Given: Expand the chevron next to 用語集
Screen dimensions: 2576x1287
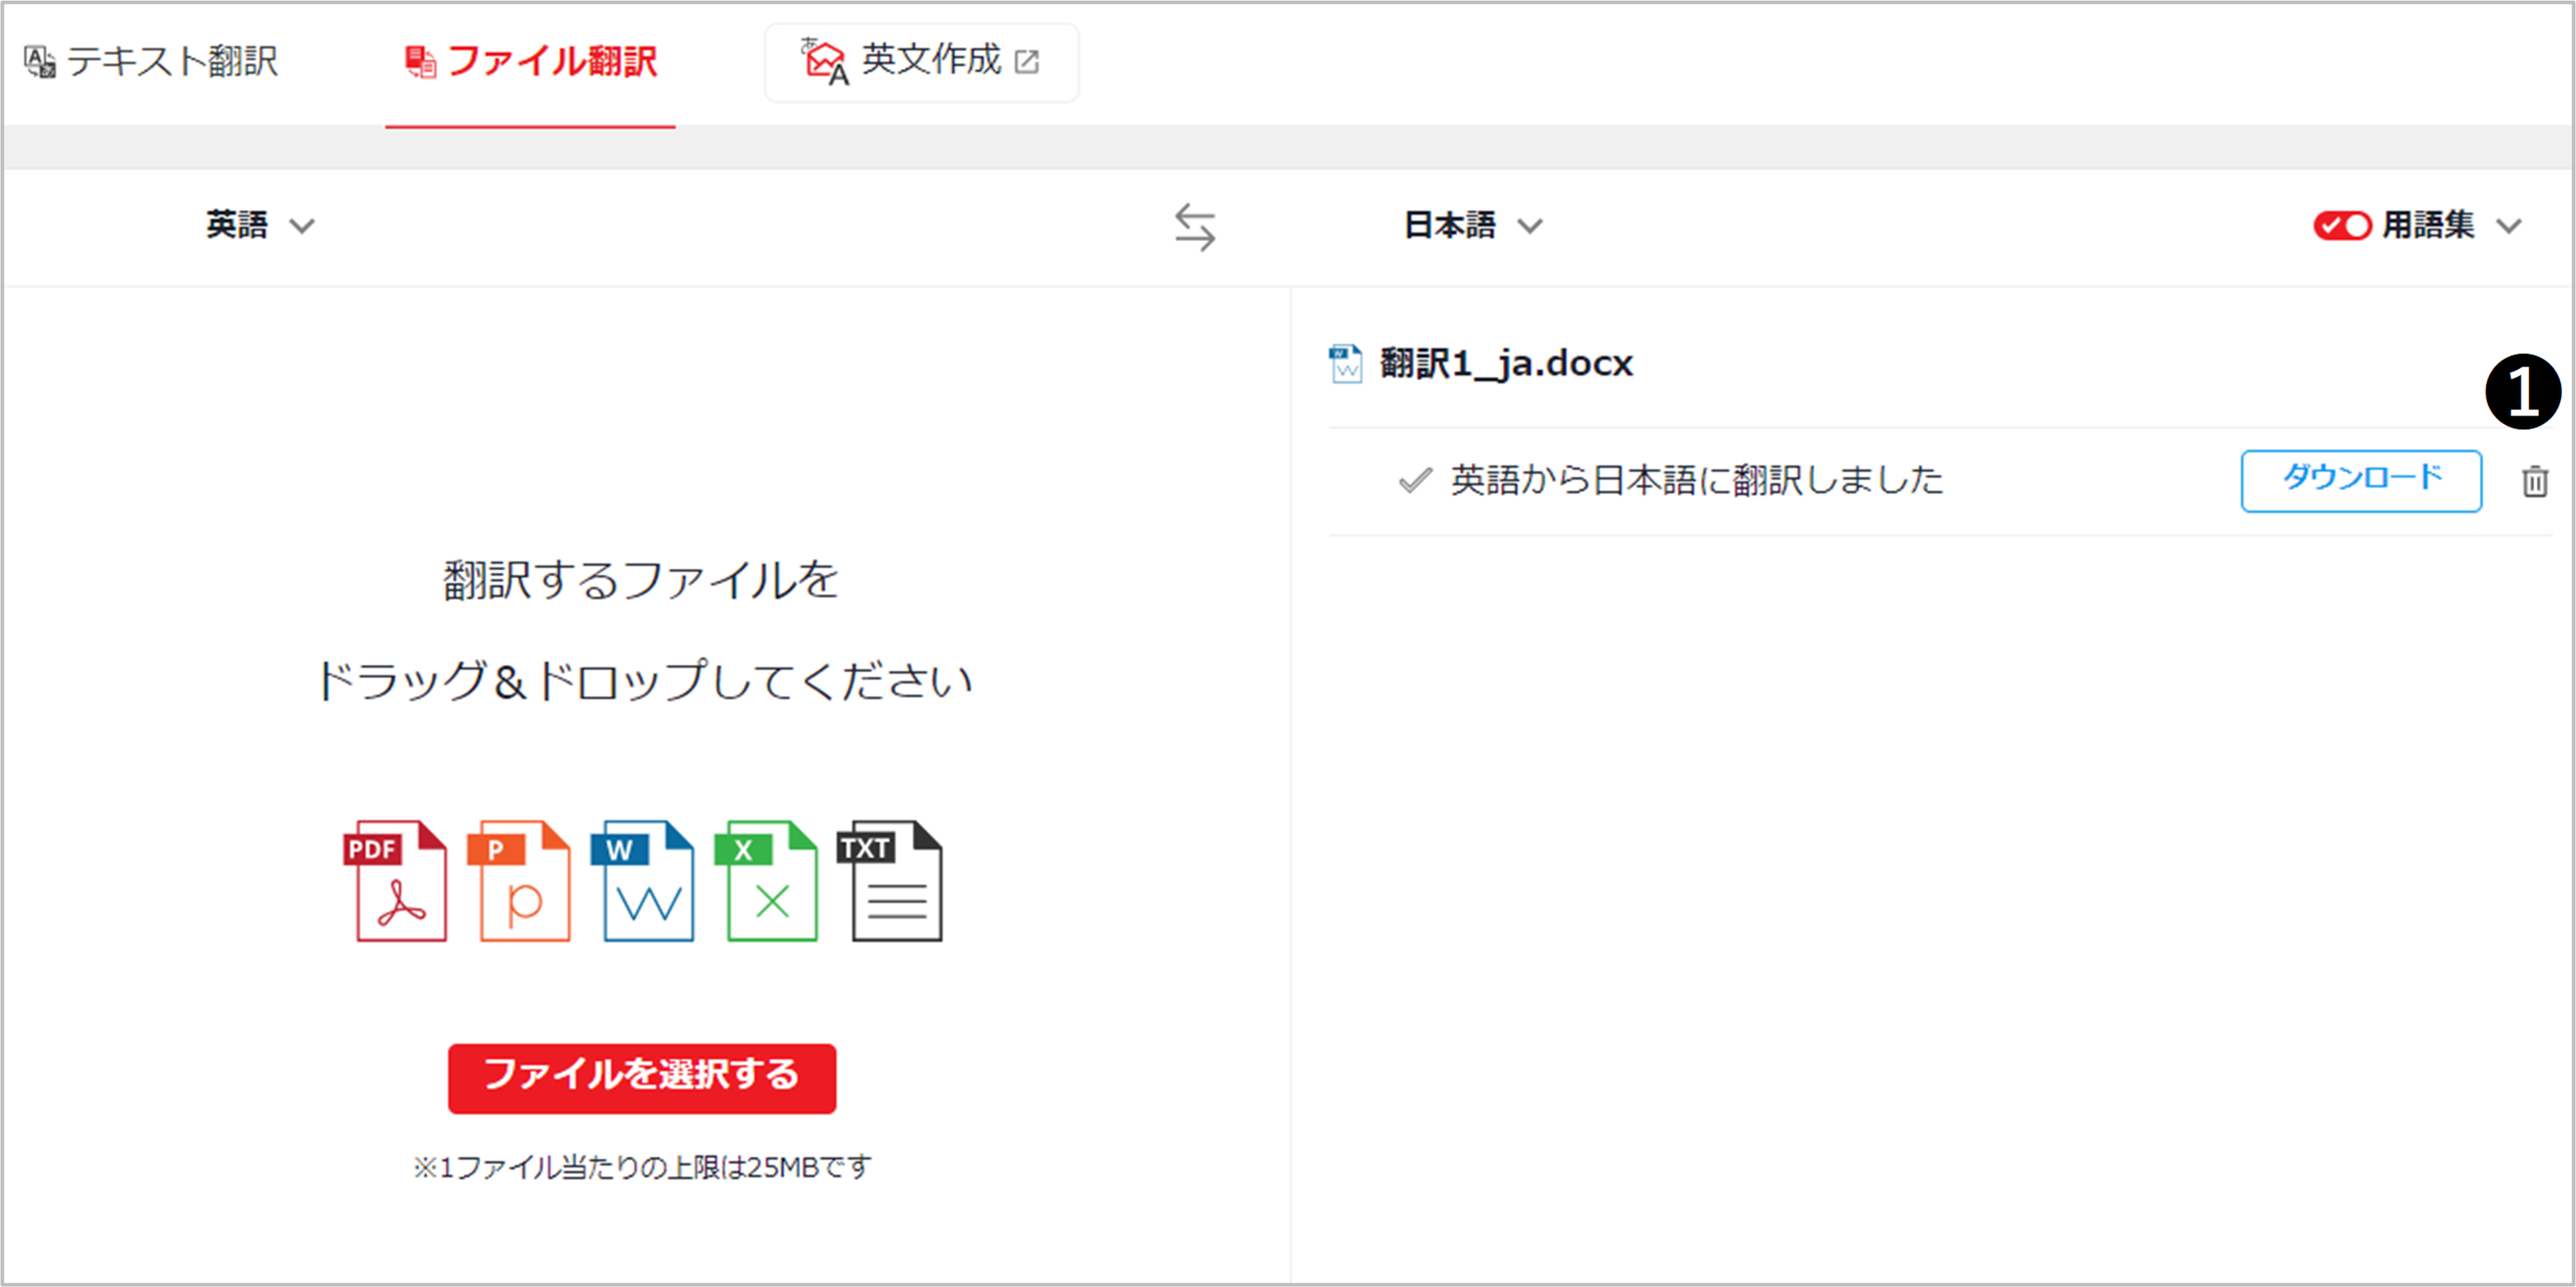Looking at the screenshot, I should [x=2508, y=227].
